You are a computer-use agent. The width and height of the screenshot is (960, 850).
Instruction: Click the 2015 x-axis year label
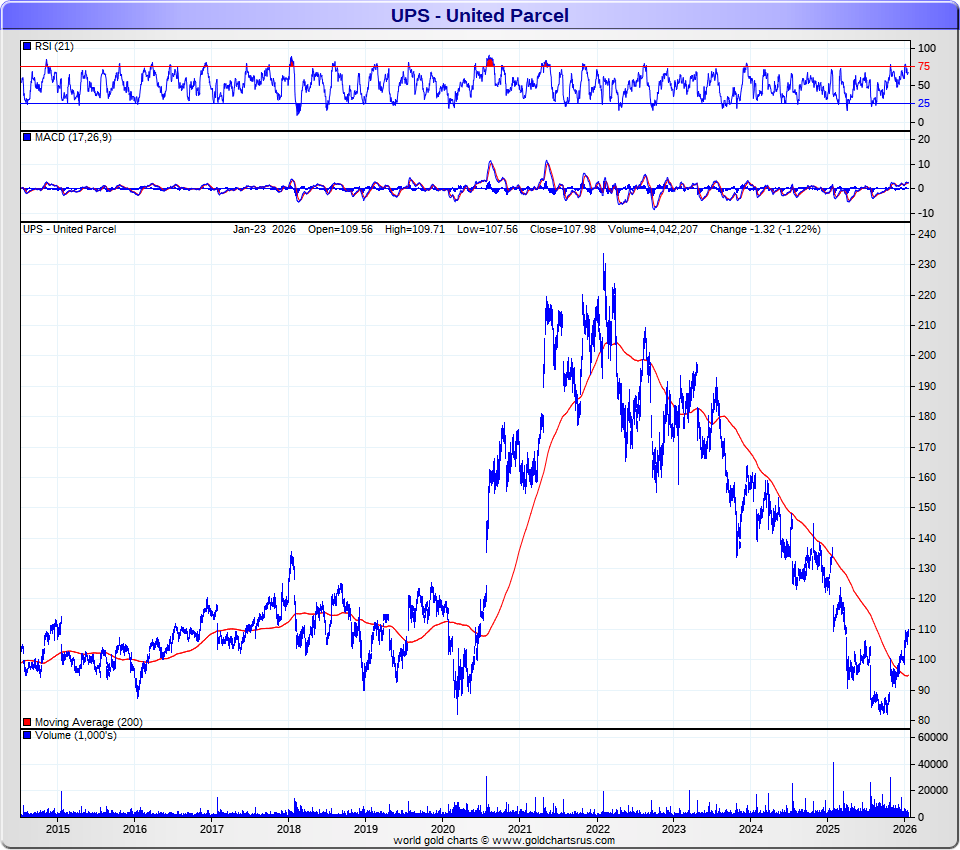pyautogui.click(x=58, y=829)
